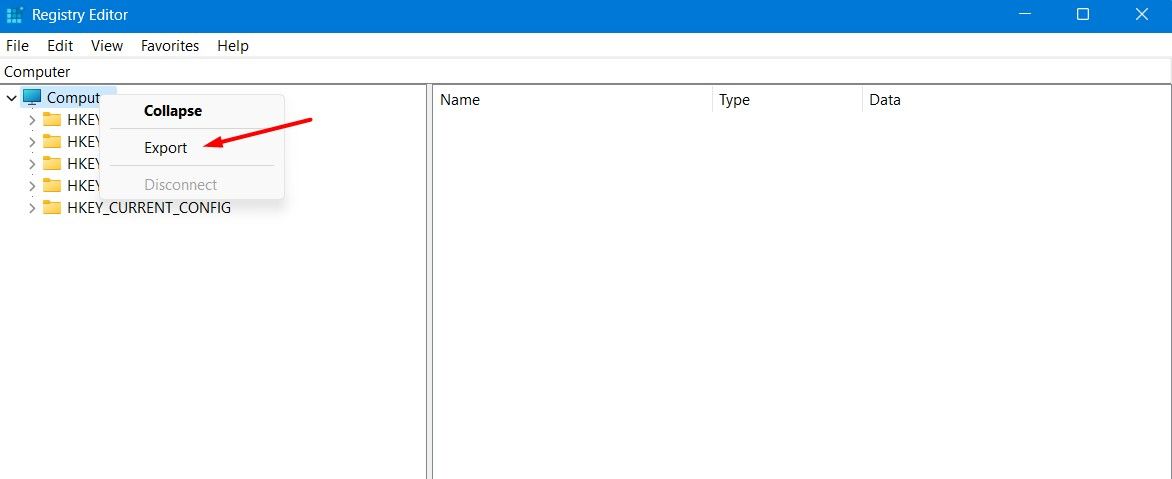Open the File menu

pyautogui.click(x=17, y=46)
